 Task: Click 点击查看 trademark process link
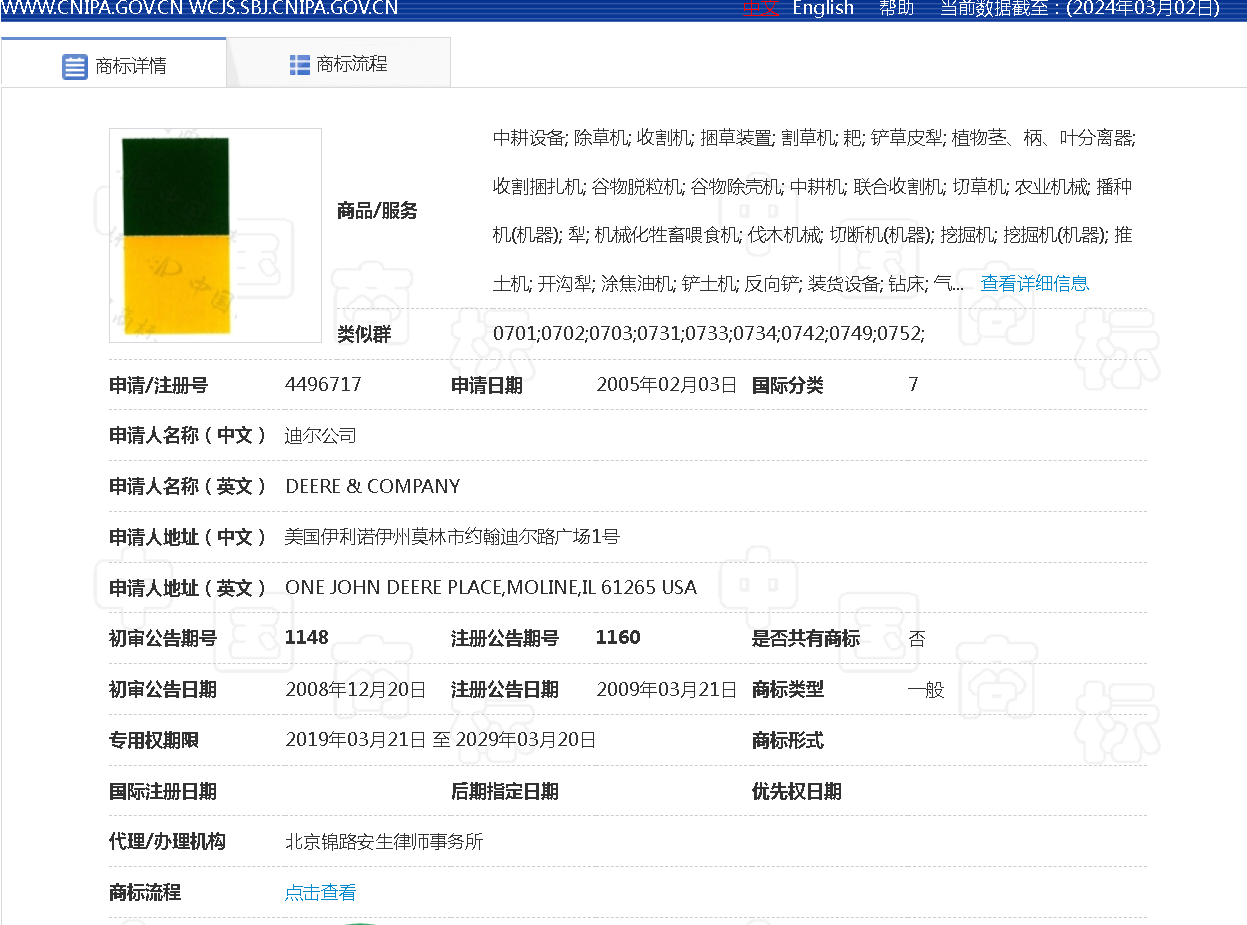[x=320, y=893]
